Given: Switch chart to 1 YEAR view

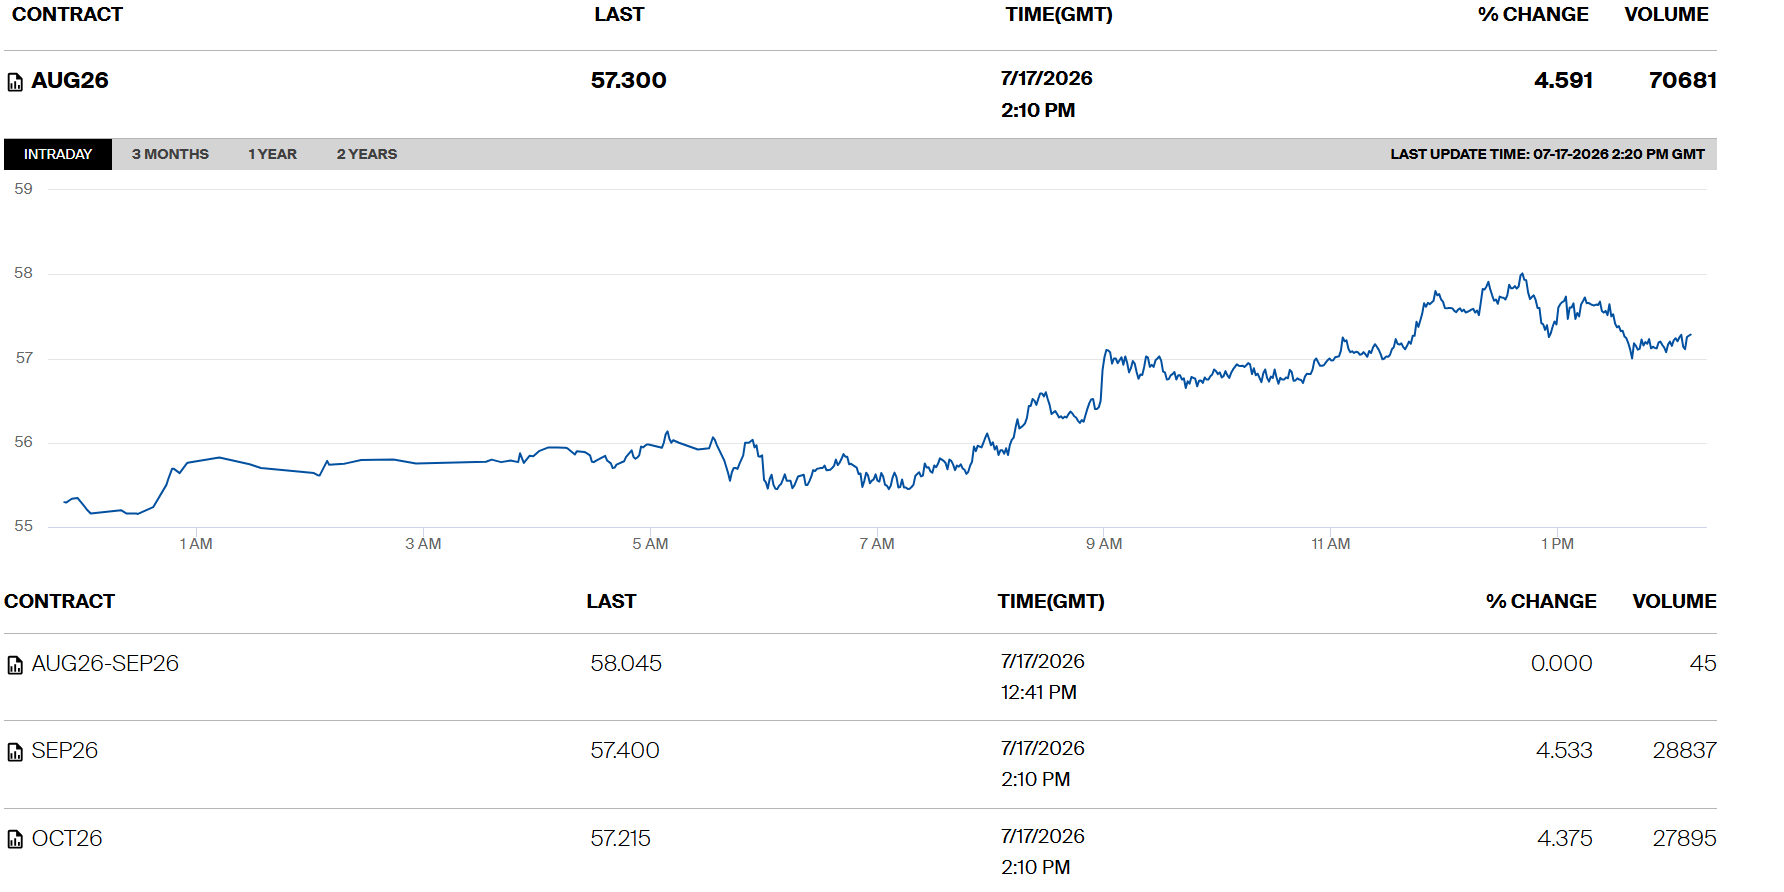Looking at the screenshot, I should (x=272, y=154).
